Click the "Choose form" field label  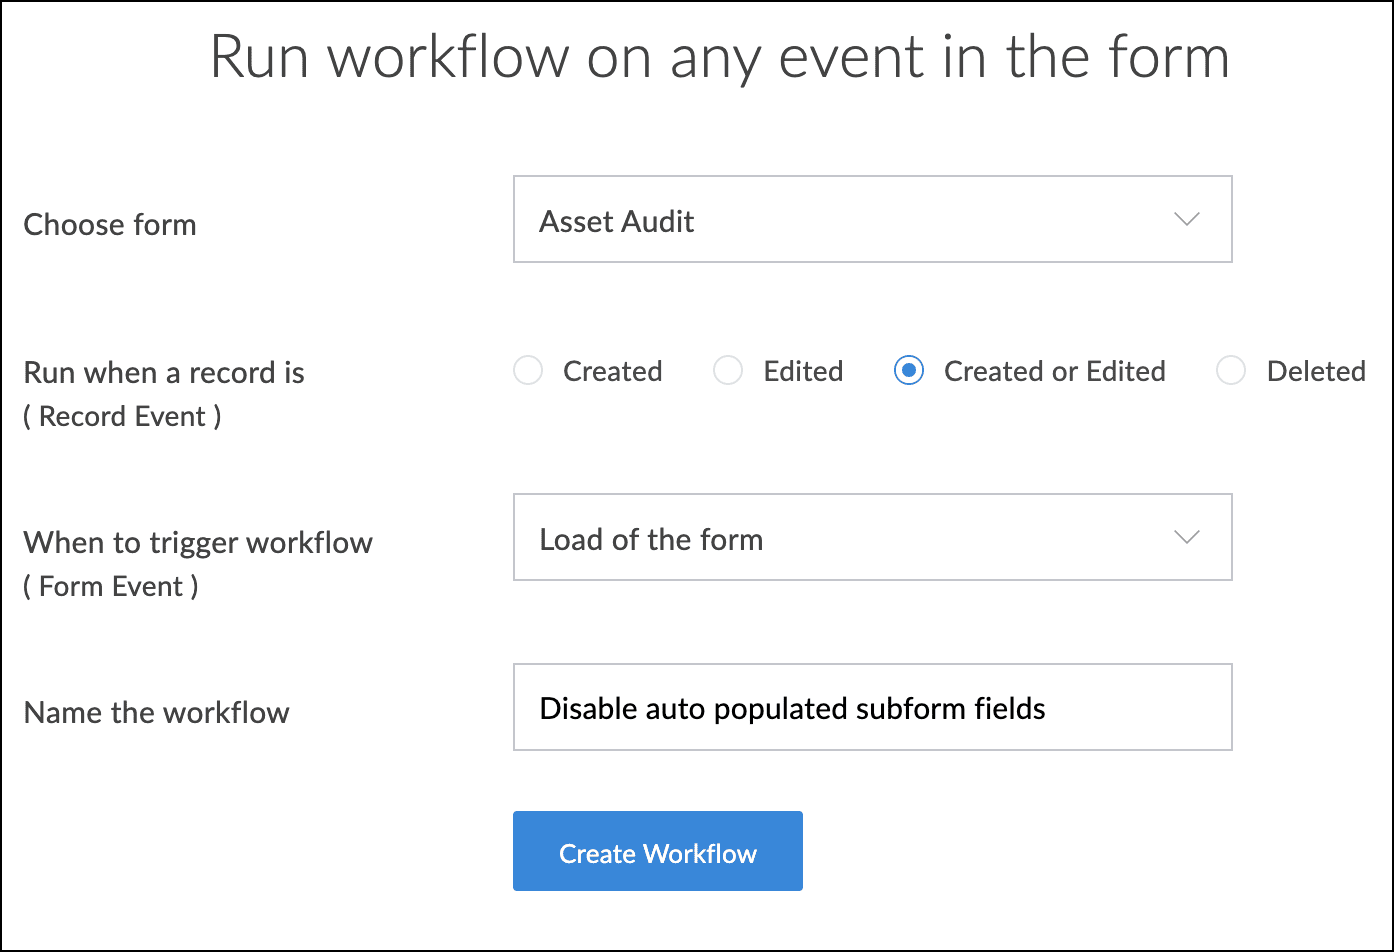110,224
